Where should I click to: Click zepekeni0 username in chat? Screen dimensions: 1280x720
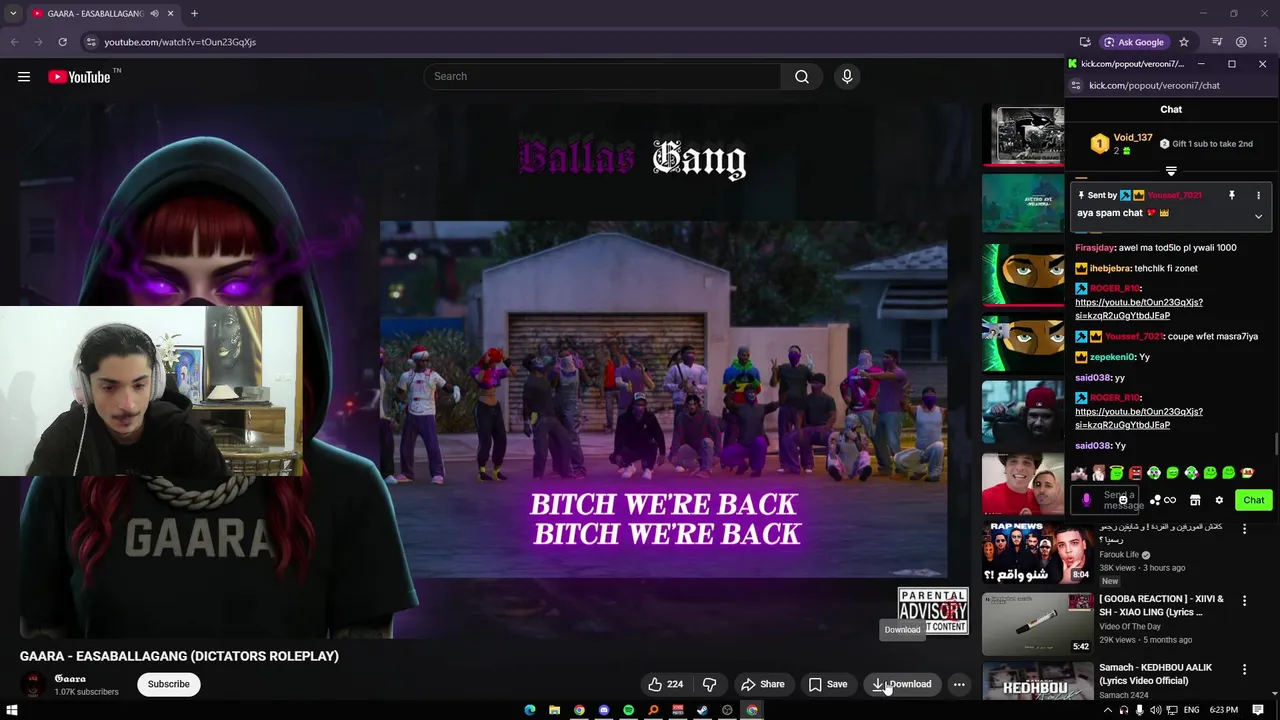1112,357
